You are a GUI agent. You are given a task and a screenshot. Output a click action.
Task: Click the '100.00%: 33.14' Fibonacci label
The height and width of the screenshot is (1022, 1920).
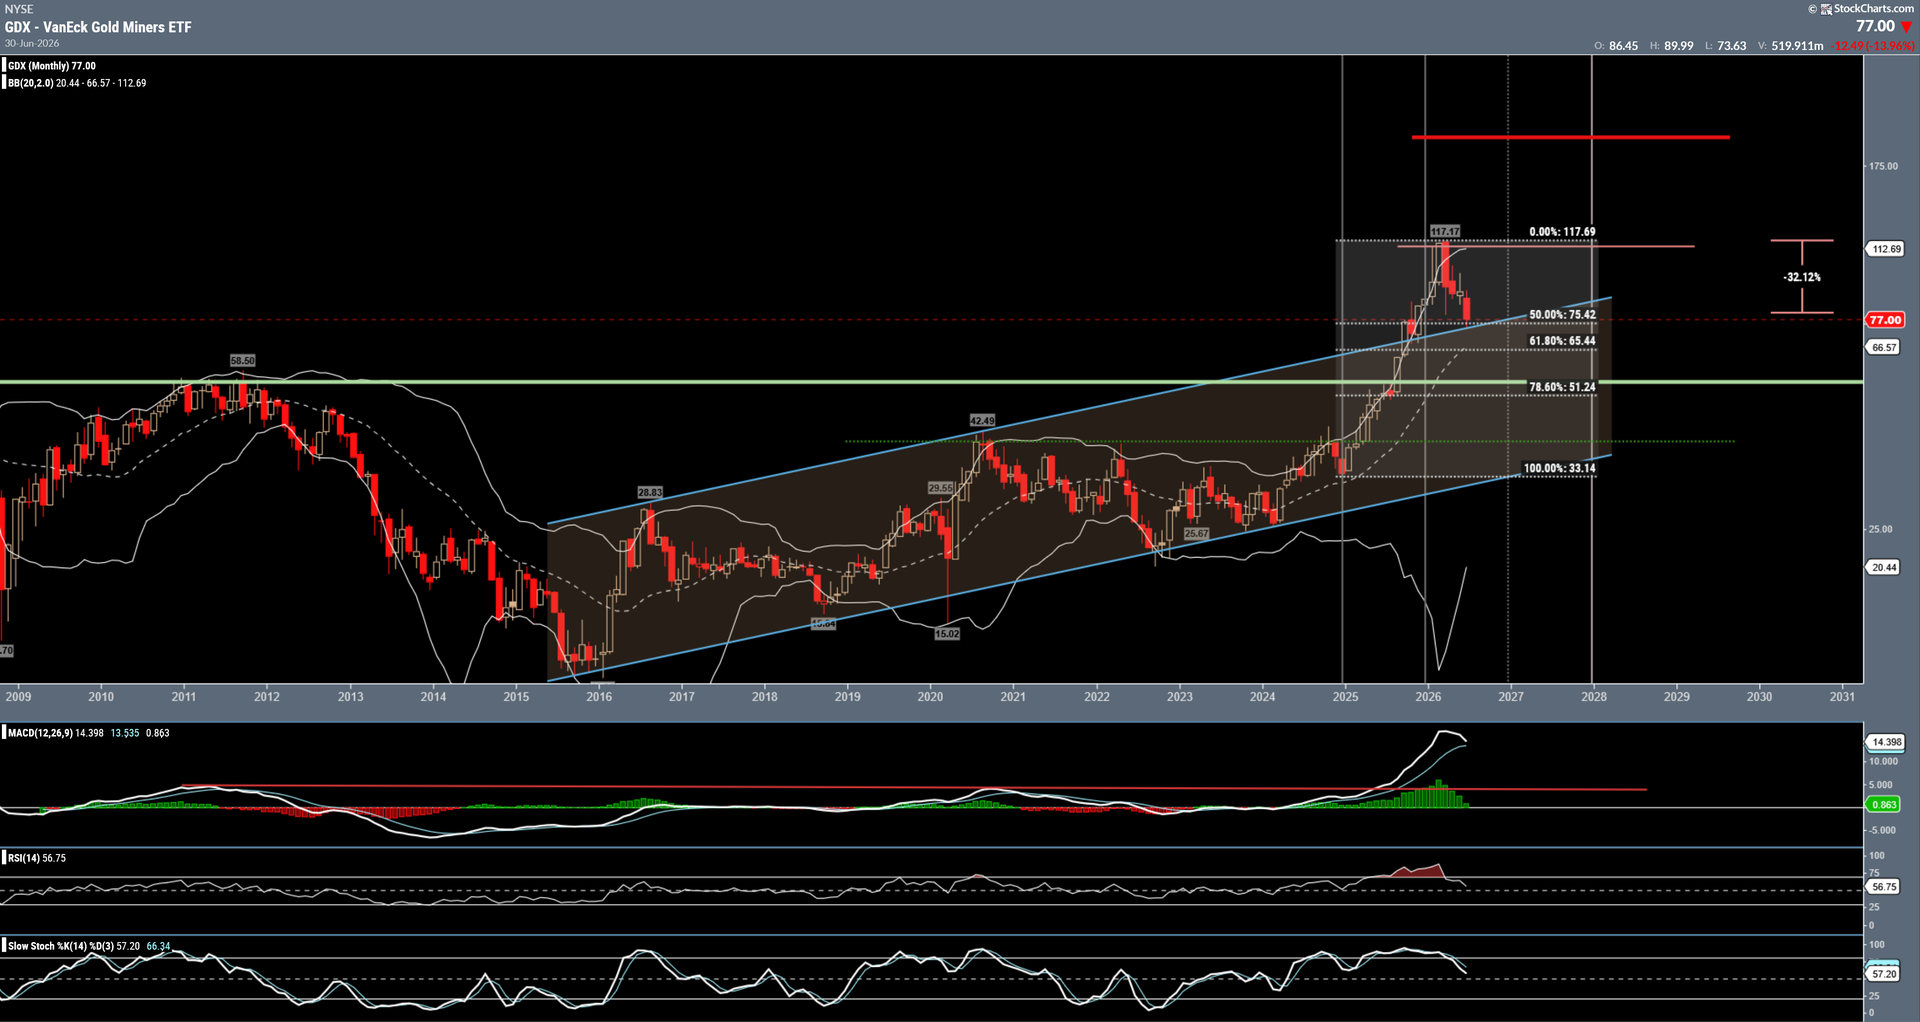coord(1559,468)
